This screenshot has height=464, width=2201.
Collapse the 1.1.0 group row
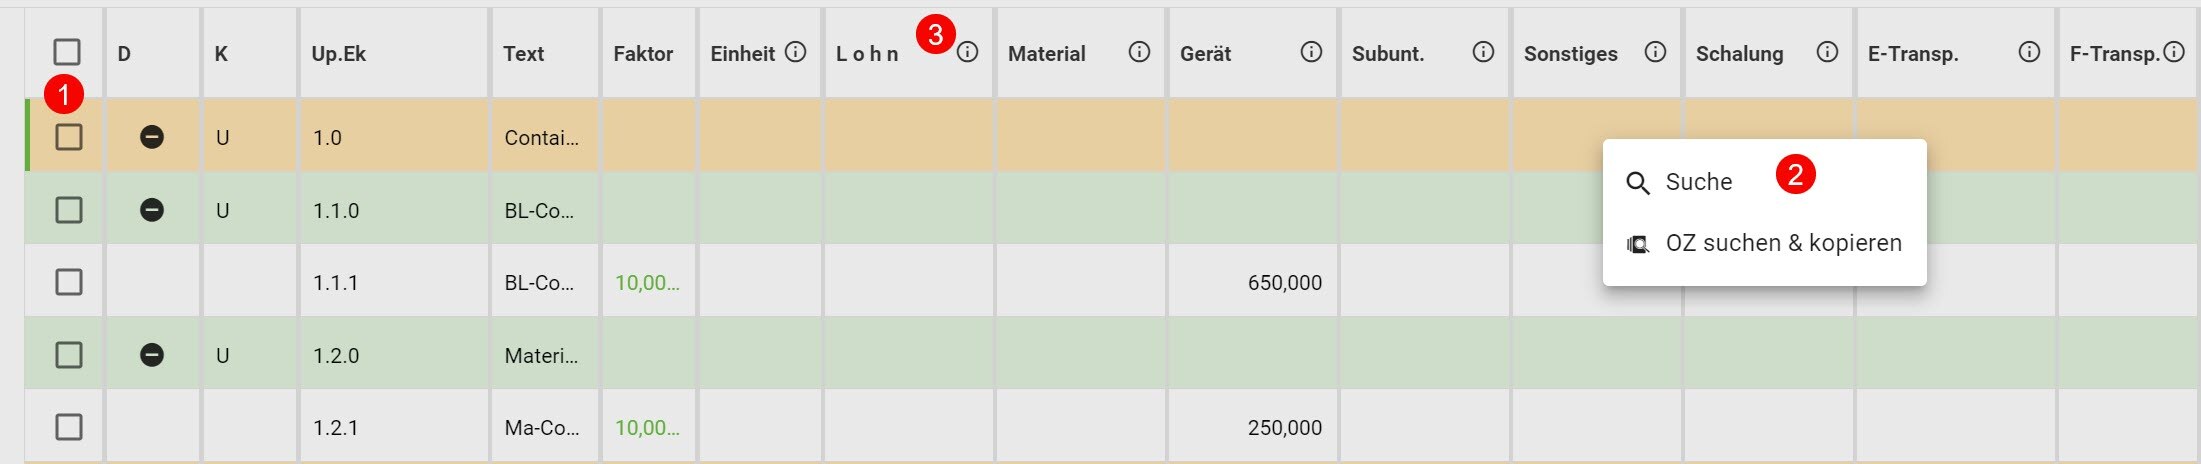point(152,210)
